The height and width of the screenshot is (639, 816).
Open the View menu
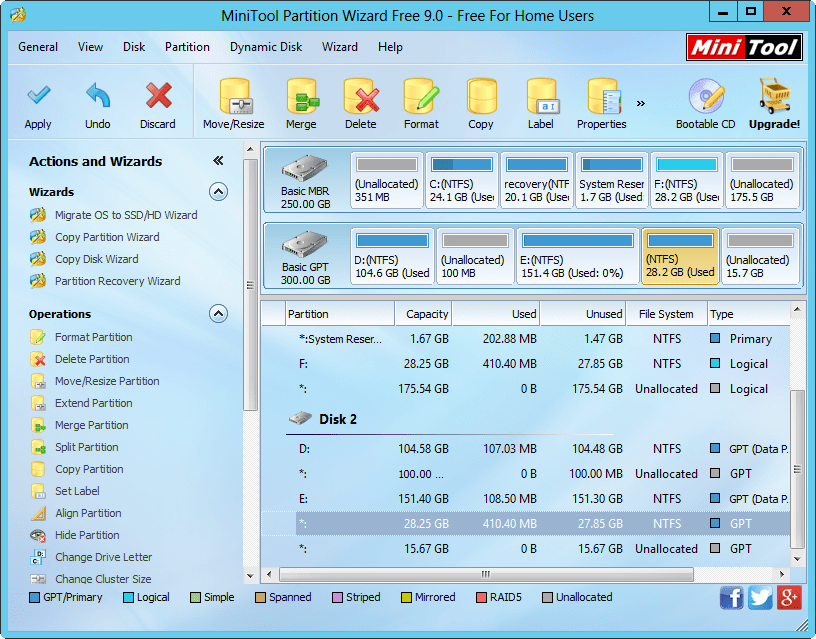coord(90,46)
